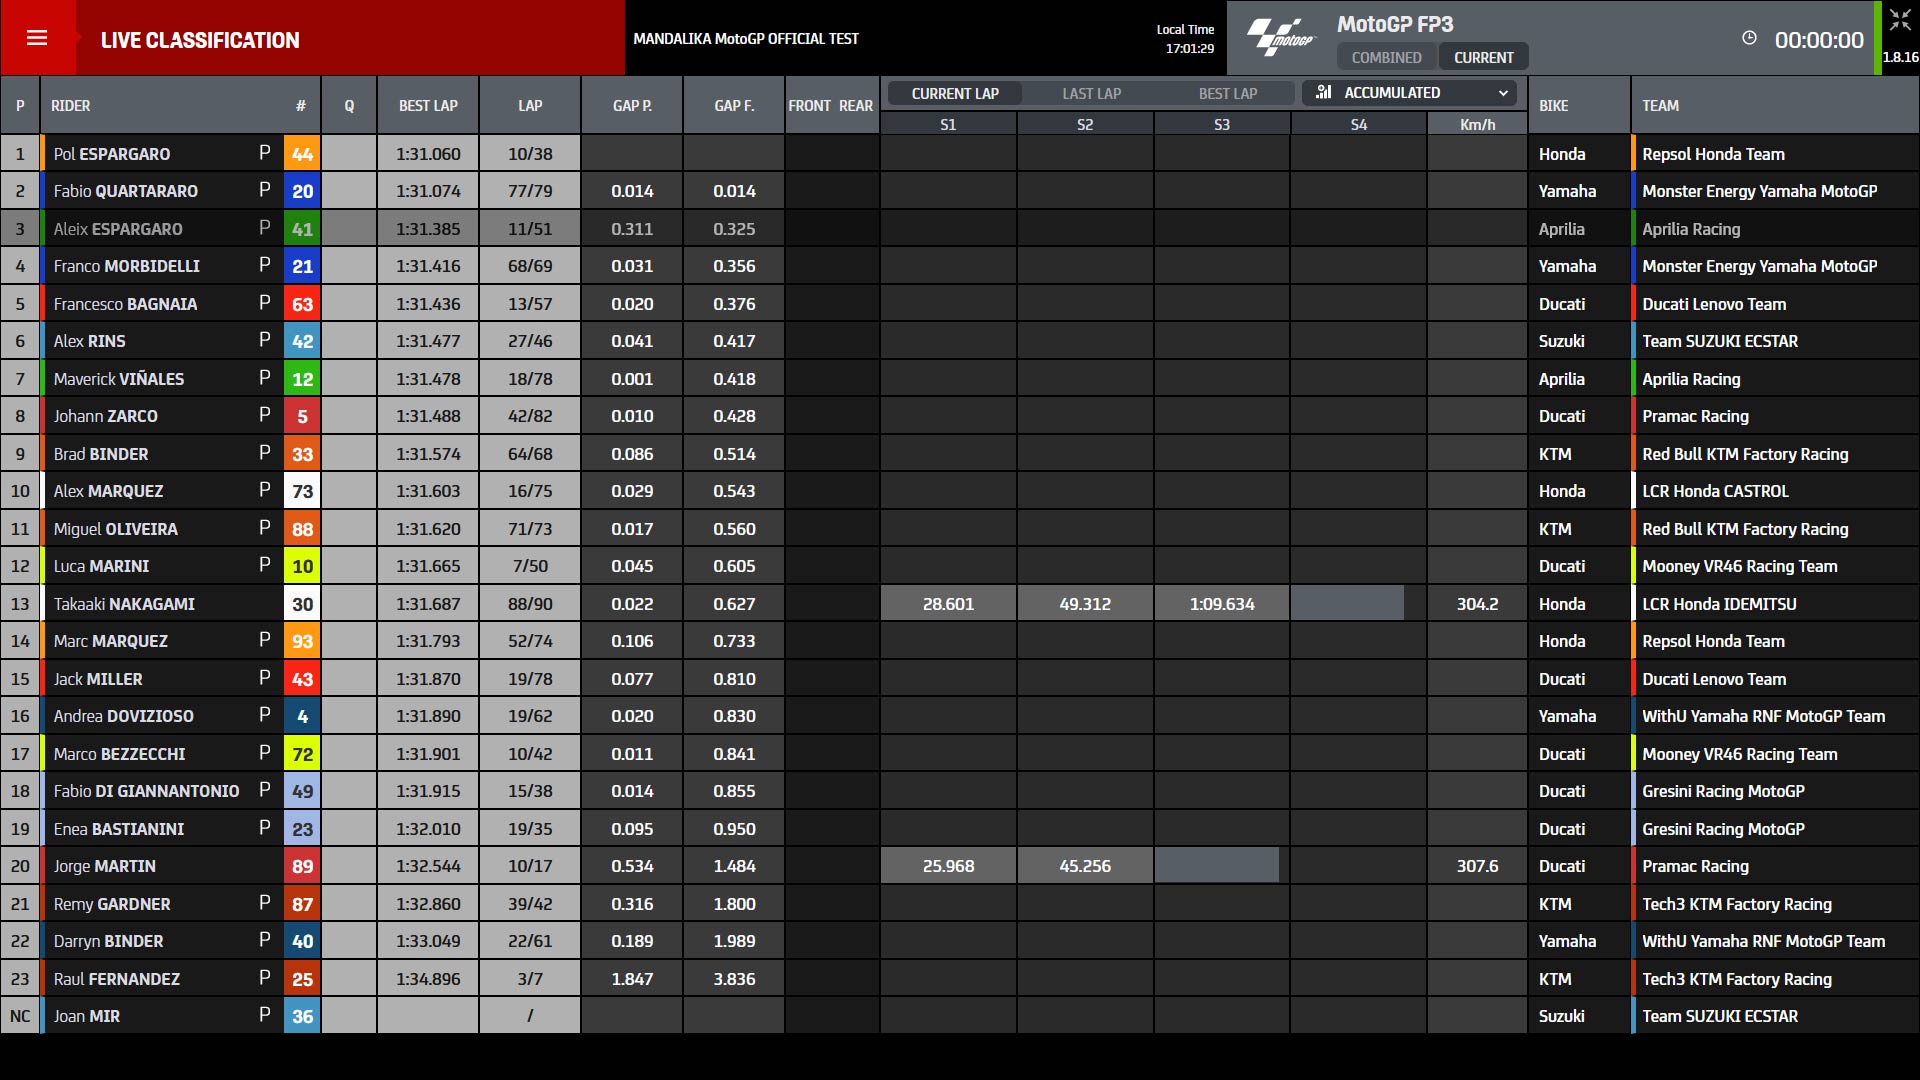Select rider Fabio DI GIANNANTONIO
Screen dimensions: 1920x1080
pos(146,791)
